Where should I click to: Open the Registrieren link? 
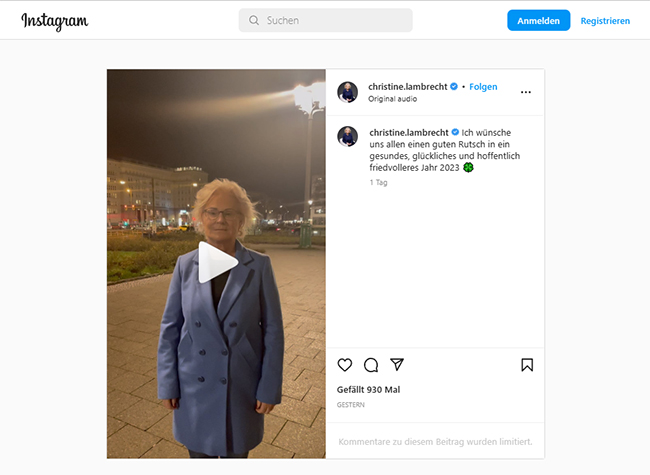click(x=605, y=21)
